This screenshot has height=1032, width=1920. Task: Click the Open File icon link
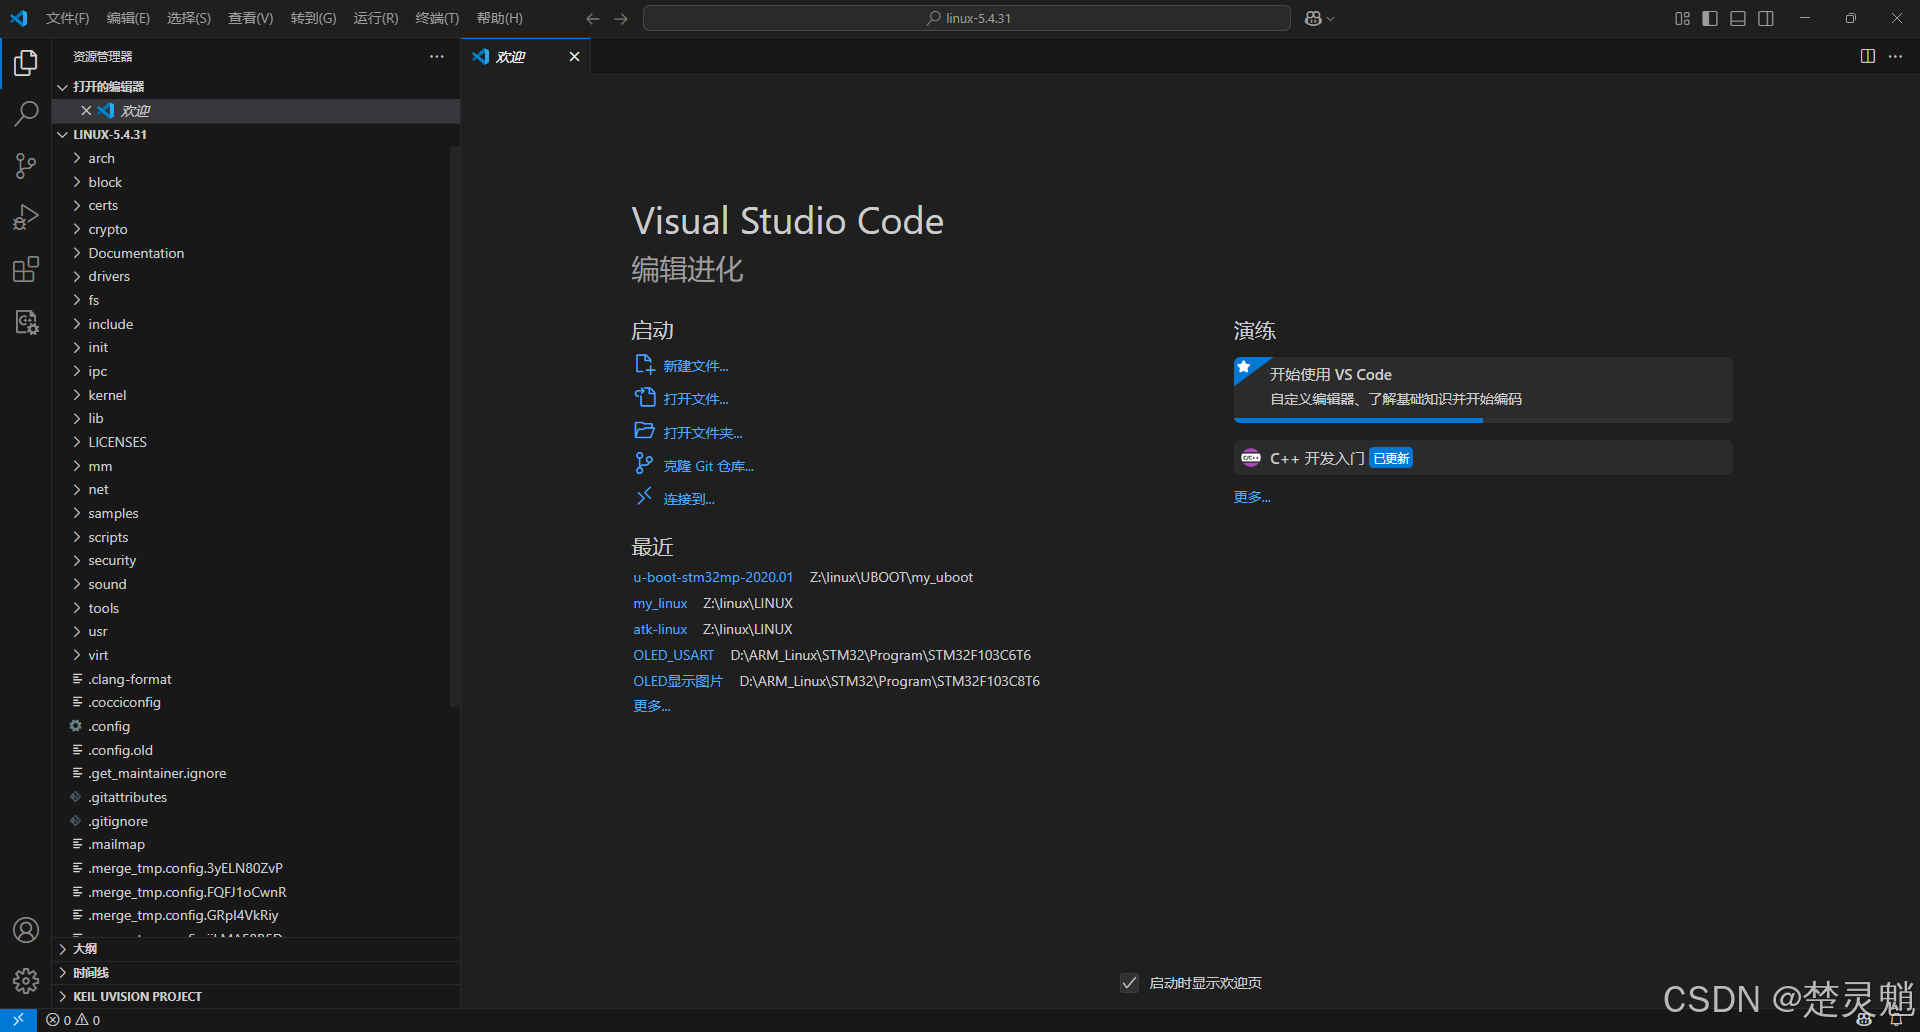pos(644,398)
